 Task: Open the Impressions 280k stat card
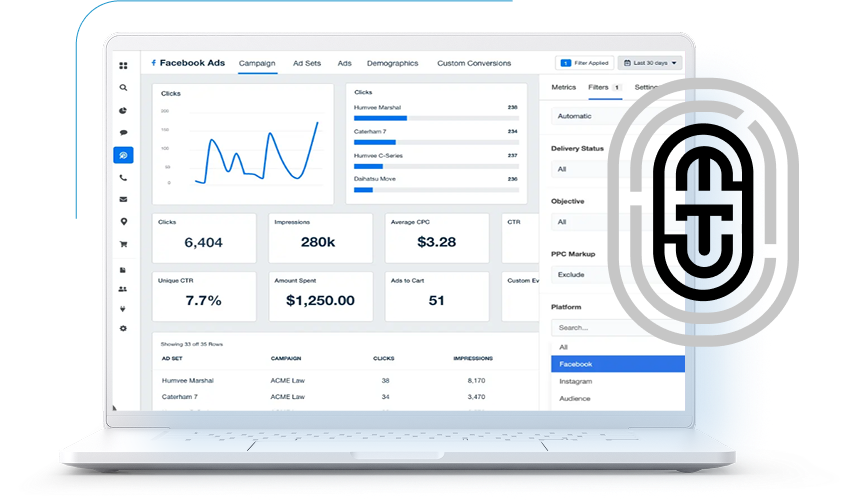(x=321, y=238)
